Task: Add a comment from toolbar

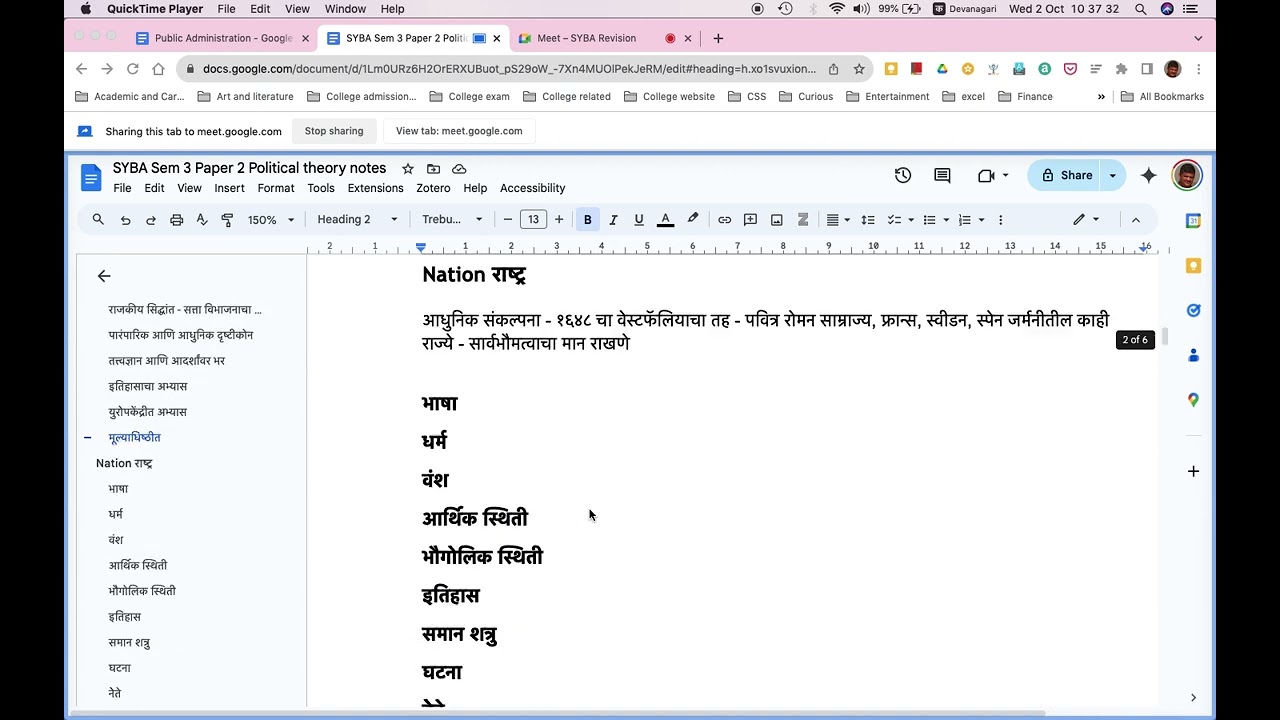Action: click(750, 220)
